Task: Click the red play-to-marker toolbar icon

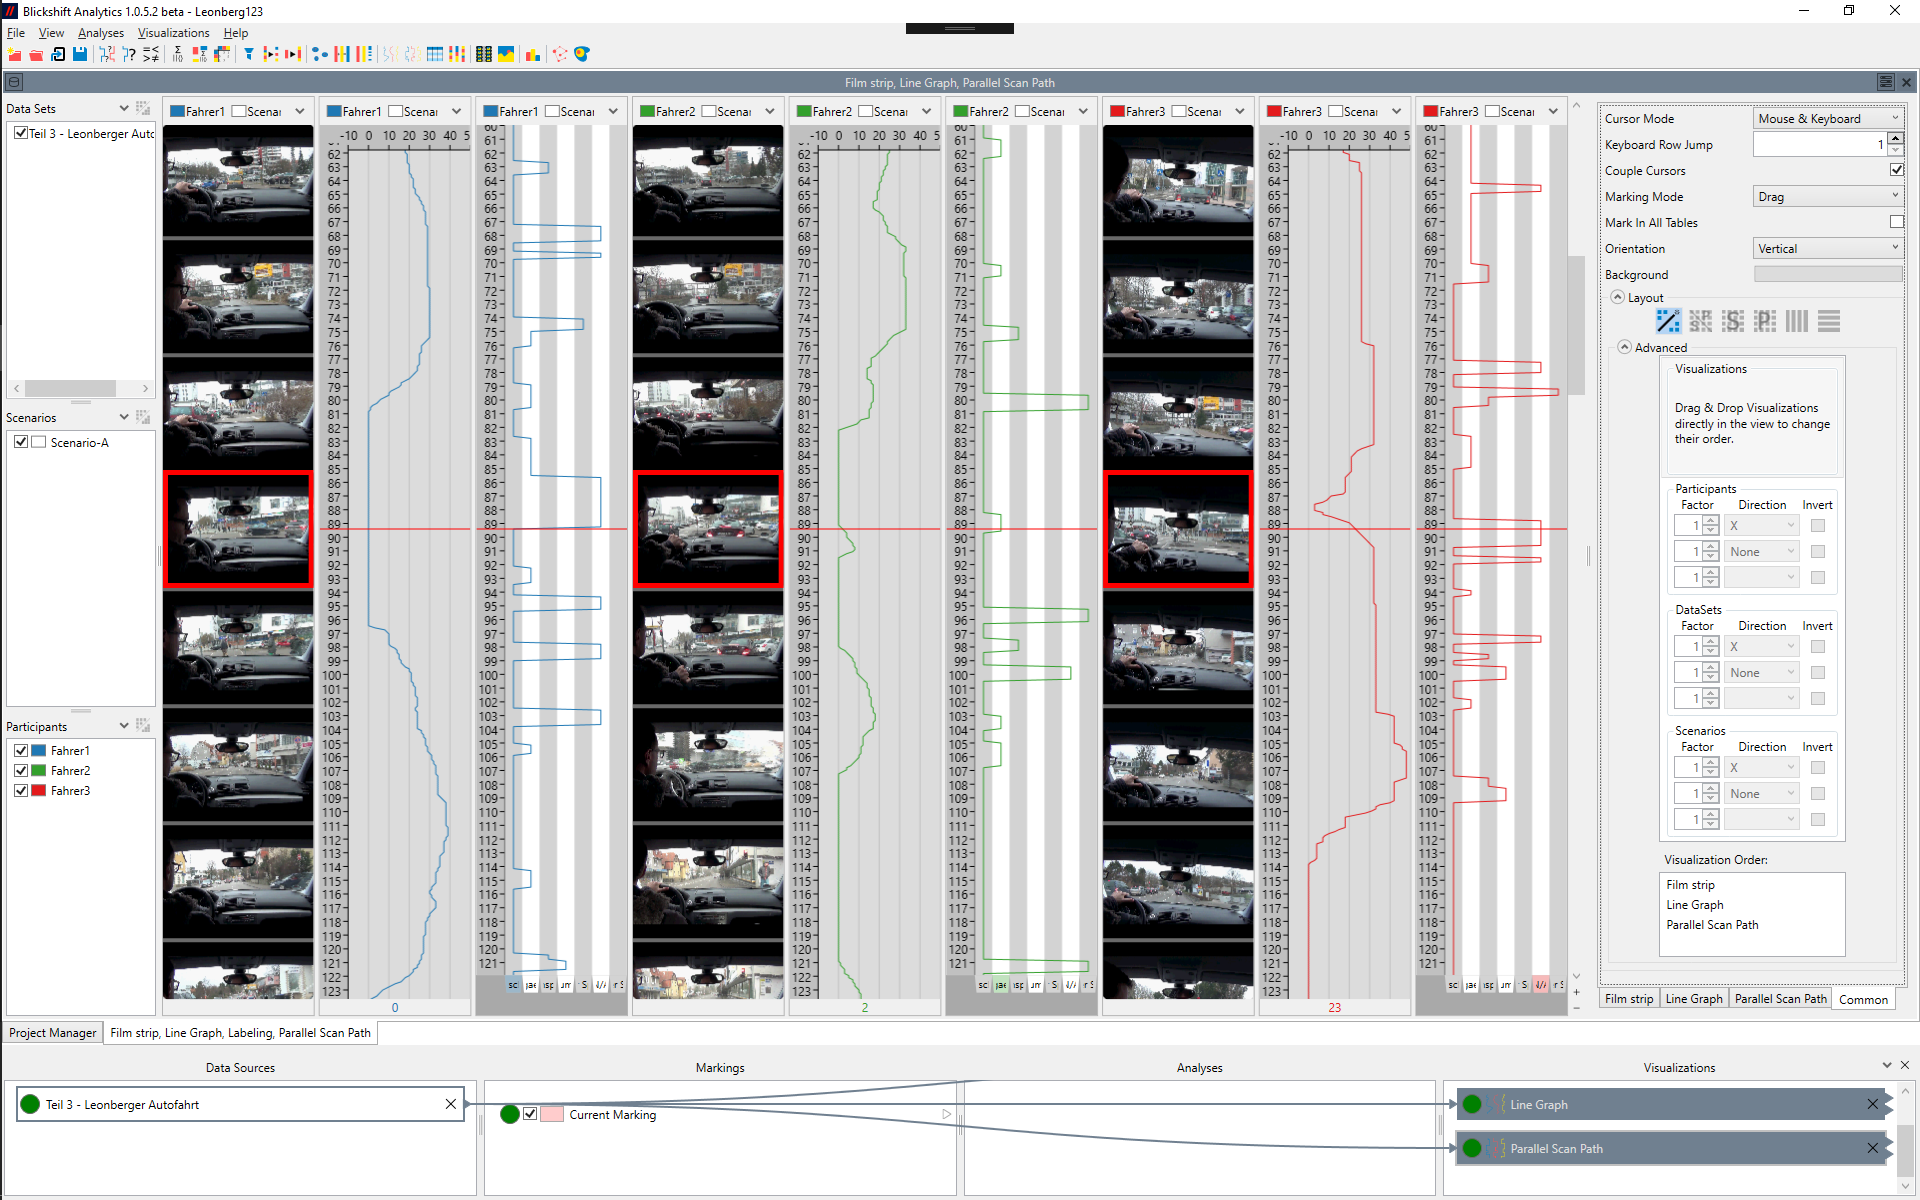Action: (293, 54)
